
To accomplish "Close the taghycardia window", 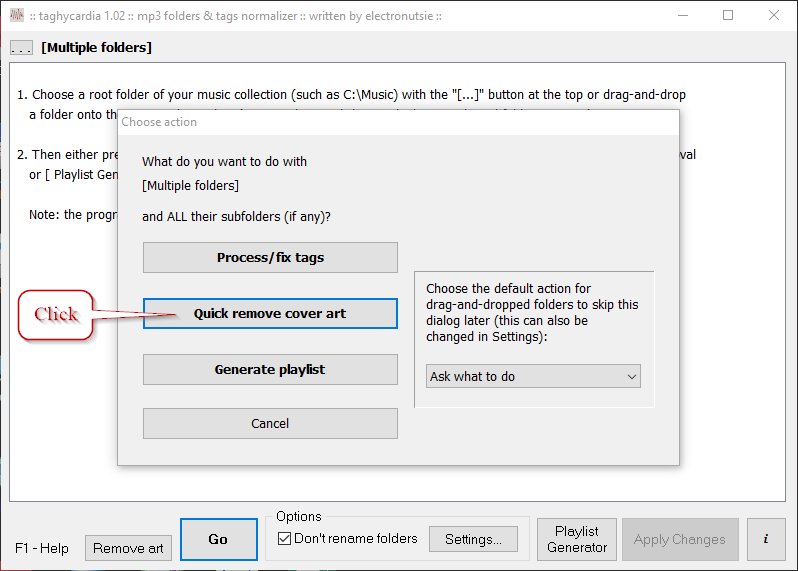I will (773, 16).
